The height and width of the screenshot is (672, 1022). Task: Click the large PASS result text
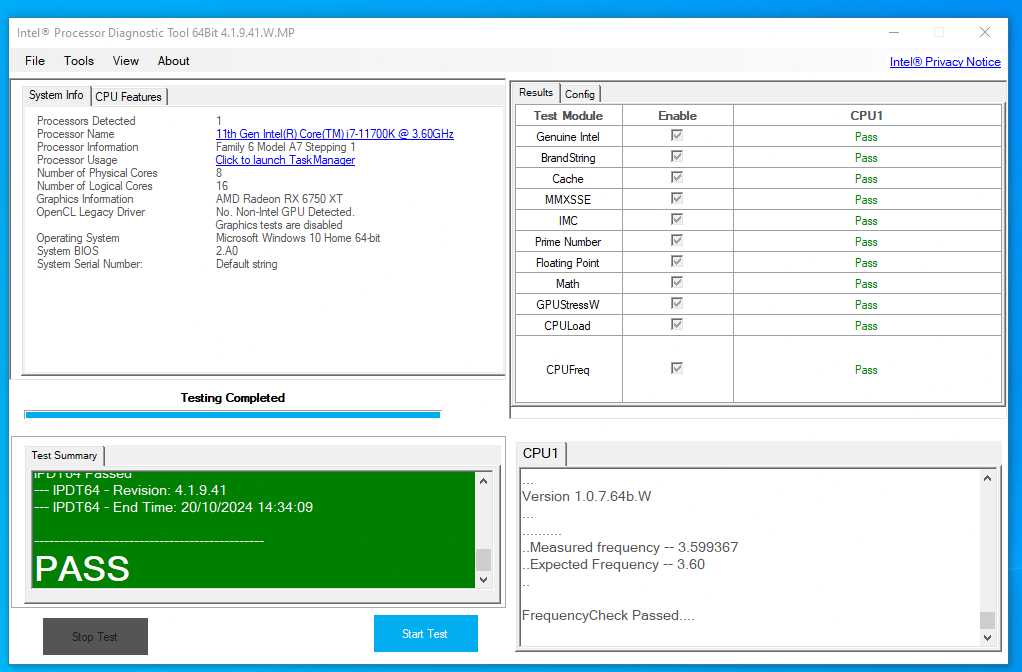(x=82, y=568)
